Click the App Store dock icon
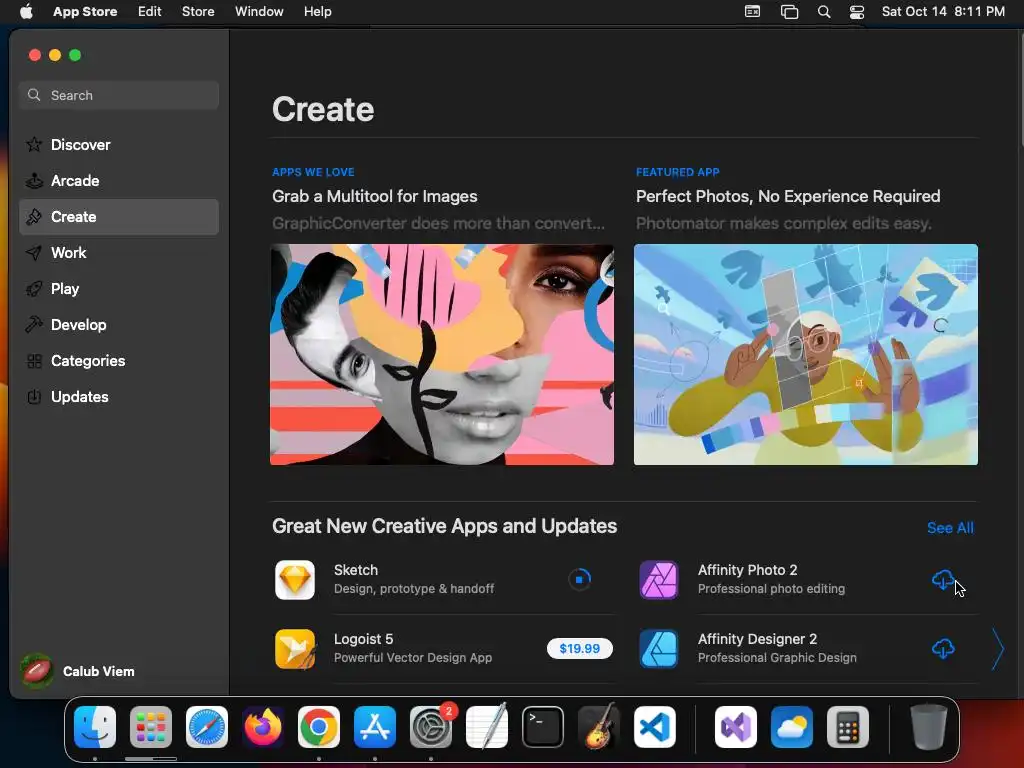Image resolution: width=1024 pixels, height=768 pixels. pos(375,727)
